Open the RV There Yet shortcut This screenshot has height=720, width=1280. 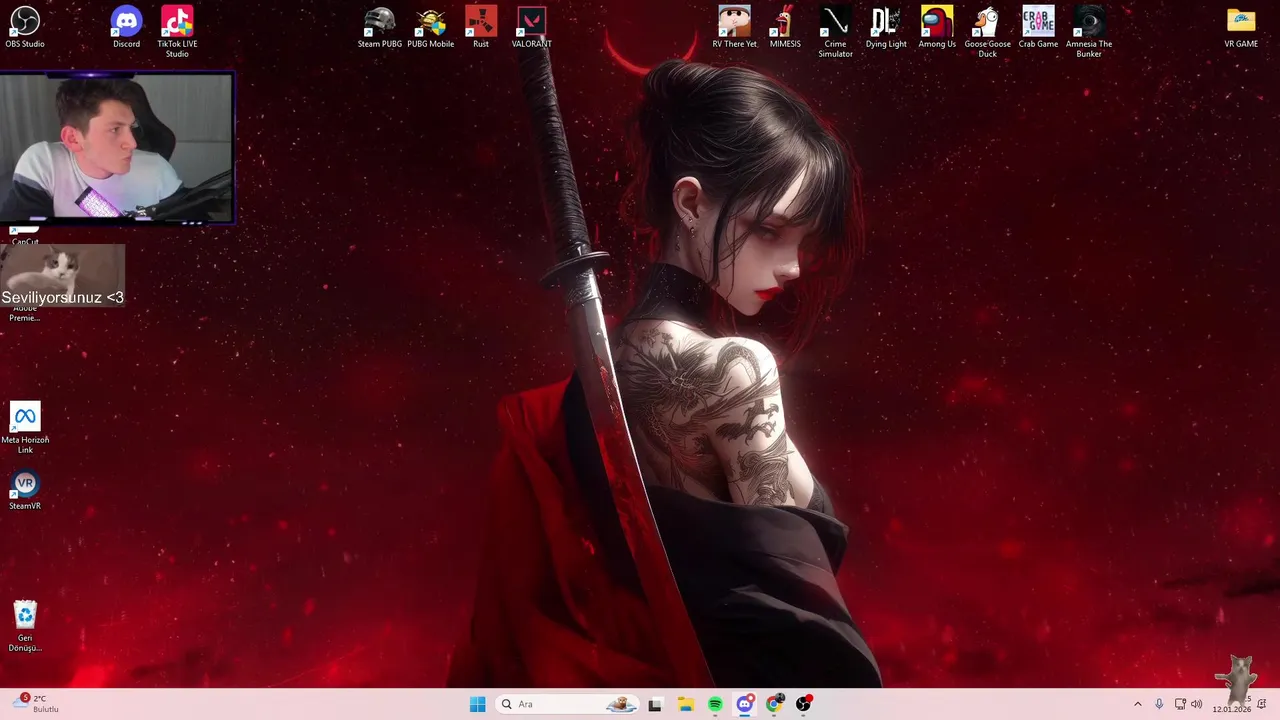click(x=734, y=27)
